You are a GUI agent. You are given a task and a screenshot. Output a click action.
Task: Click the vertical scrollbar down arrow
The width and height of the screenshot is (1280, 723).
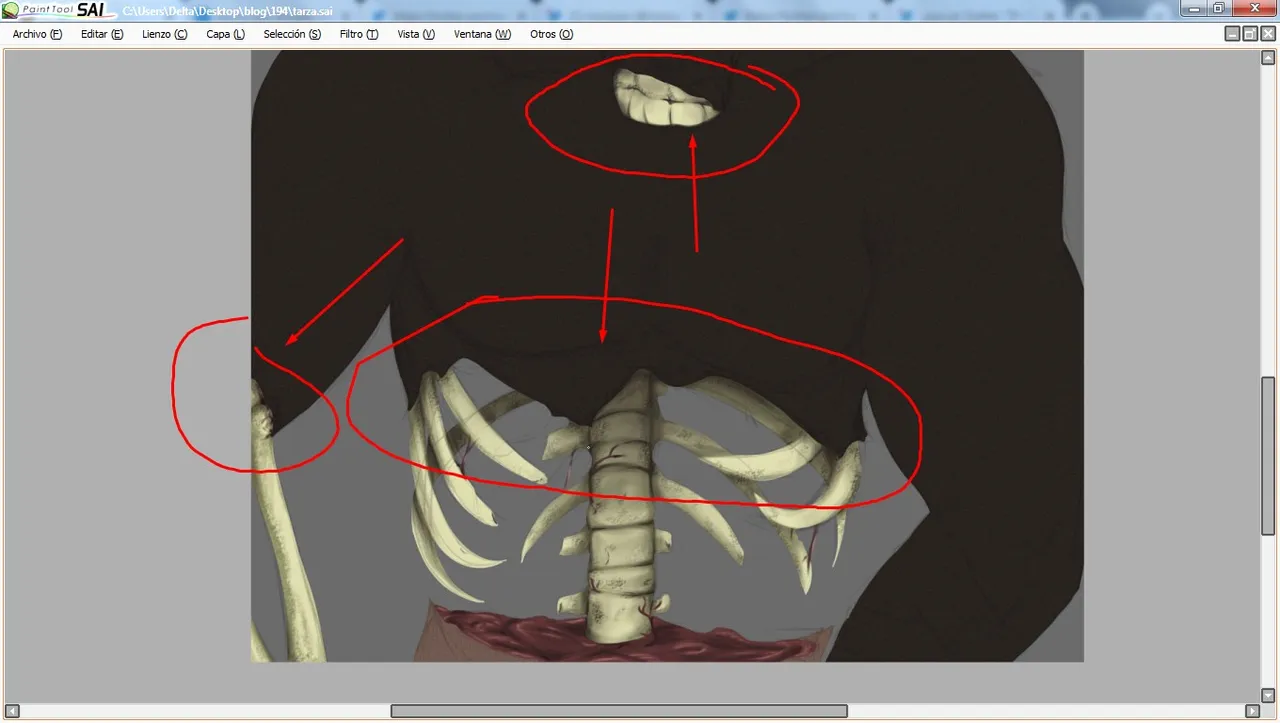pyautogui.click(x=1268, y=695)
